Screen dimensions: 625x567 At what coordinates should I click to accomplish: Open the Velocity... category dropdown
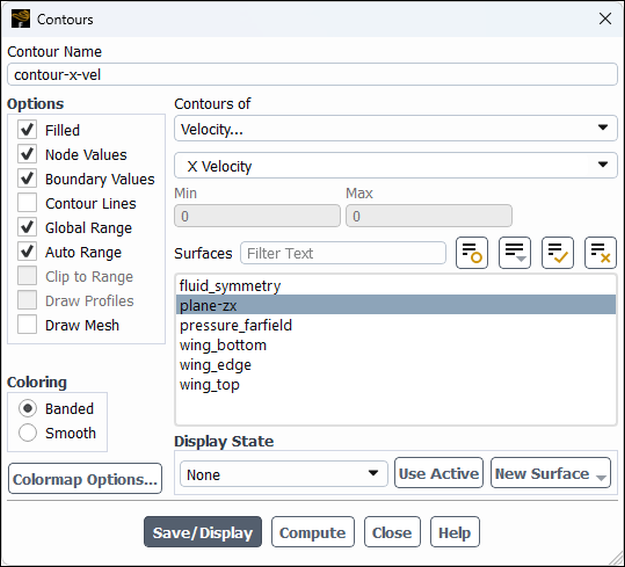395,128
